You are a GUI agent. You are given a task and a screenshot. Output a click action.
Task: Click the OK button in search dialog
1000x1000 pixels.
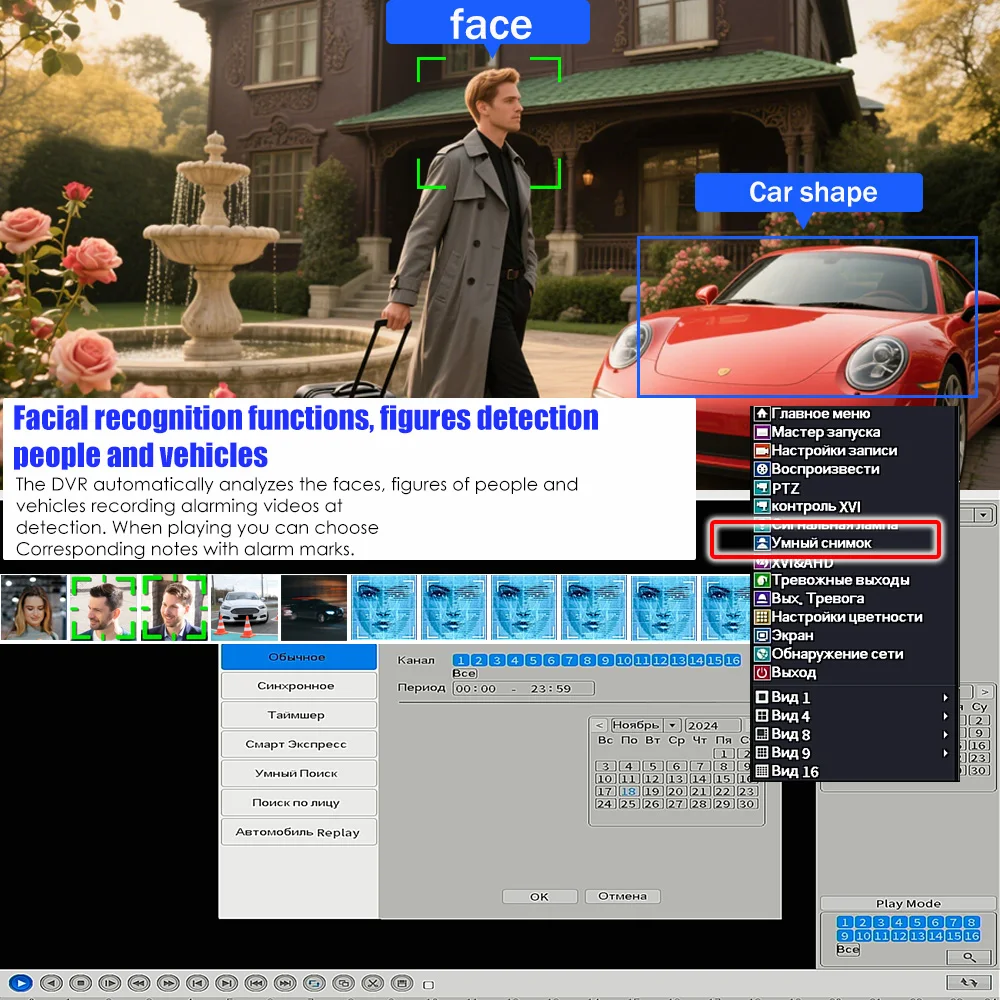click(x=539, y=896)
